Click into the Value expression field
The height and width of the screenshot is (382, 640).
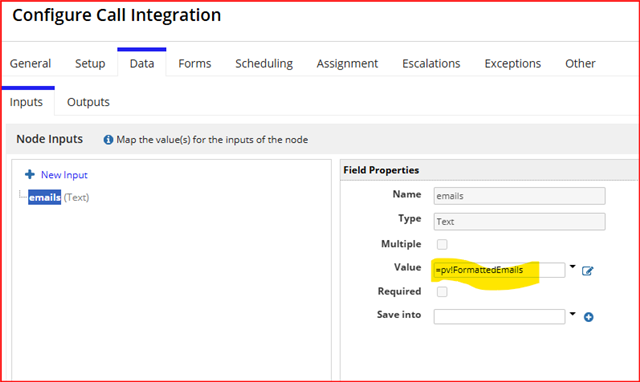point(499,270)
